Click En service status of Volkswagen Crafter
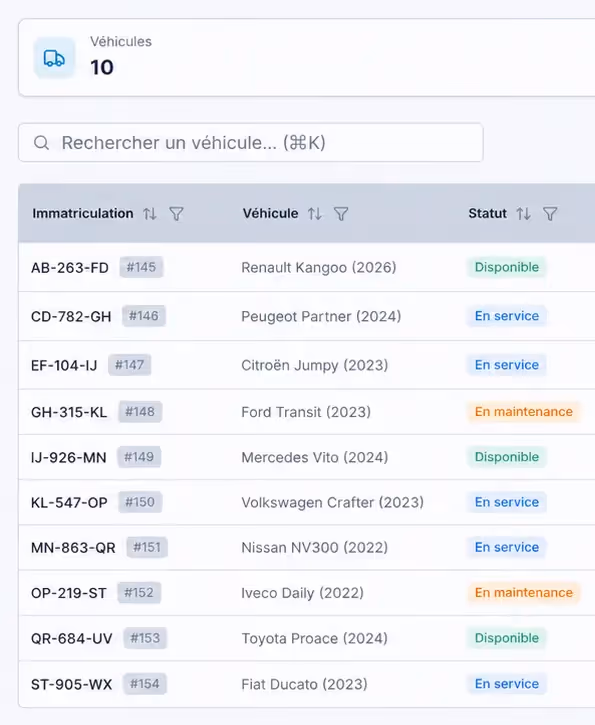The width and height of the screenshot is (595, 725). coord(507,503)
